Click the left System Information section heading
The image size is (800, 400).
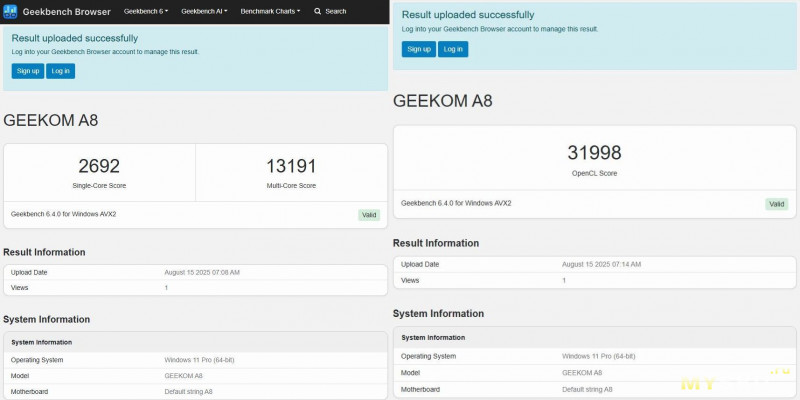[46, 319]
